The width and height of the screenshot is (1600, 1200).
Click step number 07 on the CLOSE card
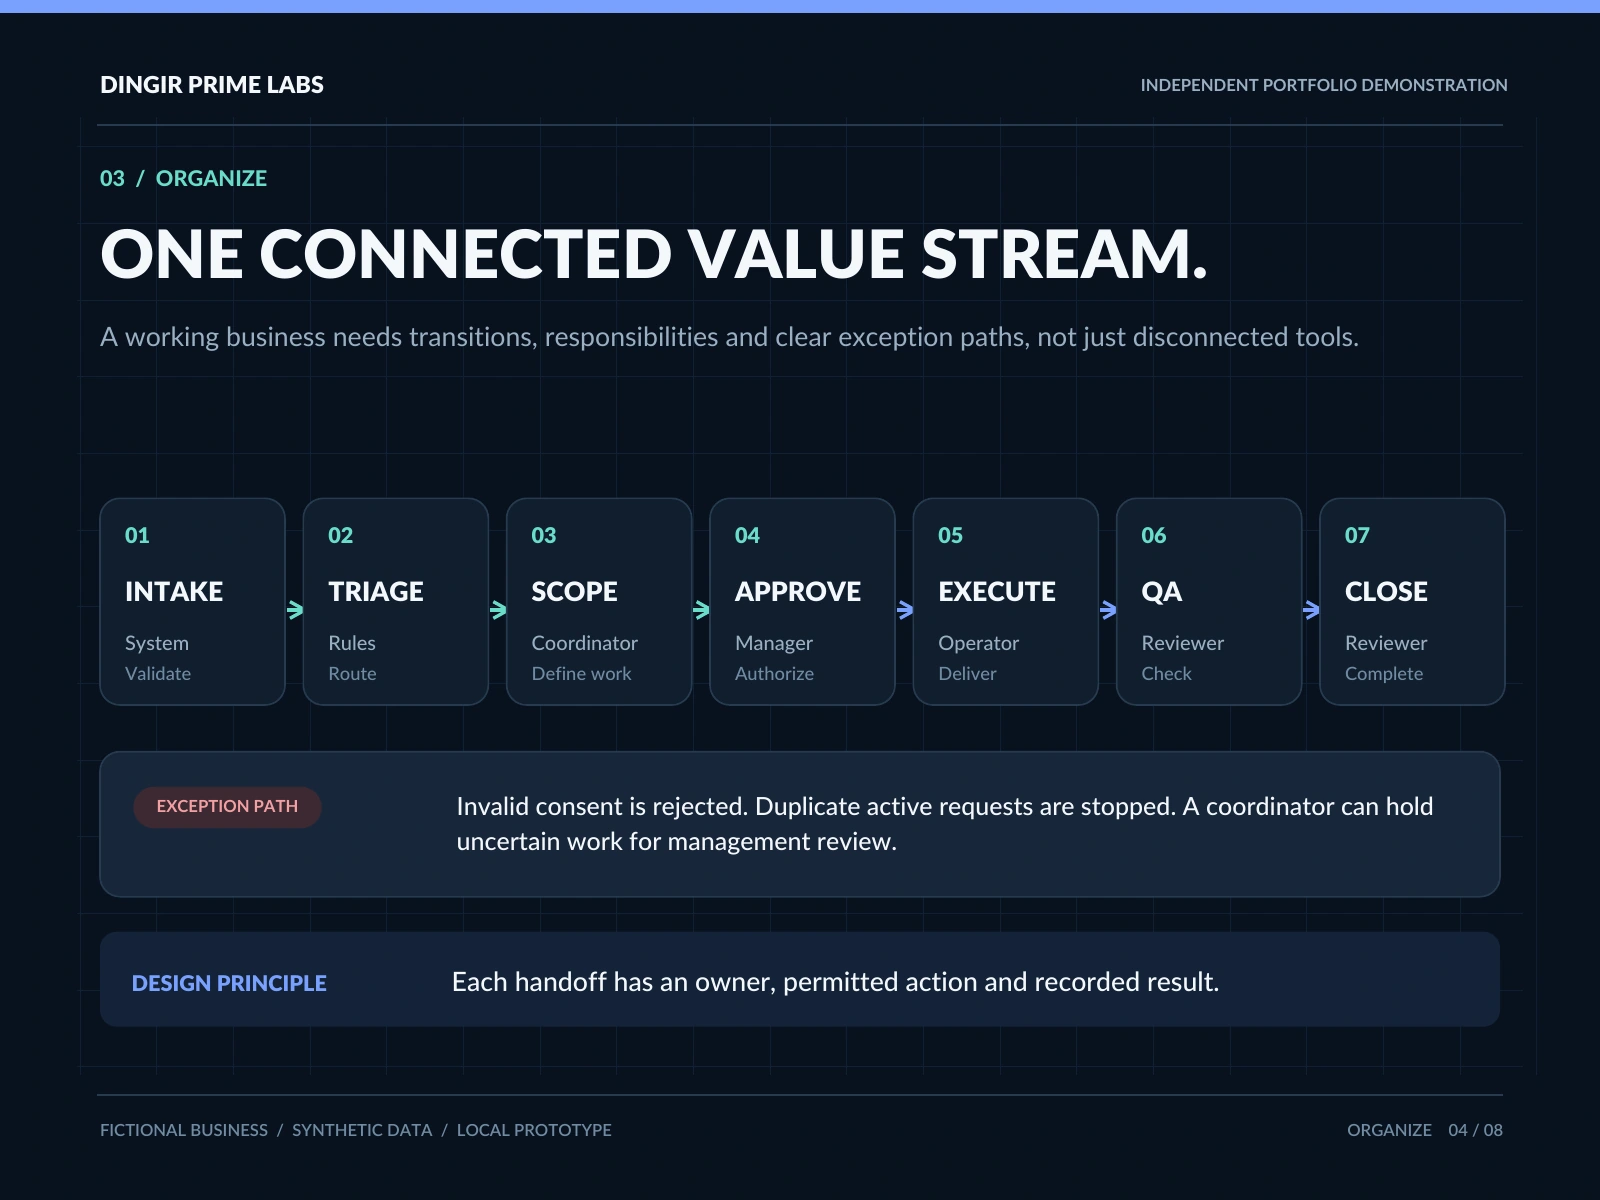1357,536
